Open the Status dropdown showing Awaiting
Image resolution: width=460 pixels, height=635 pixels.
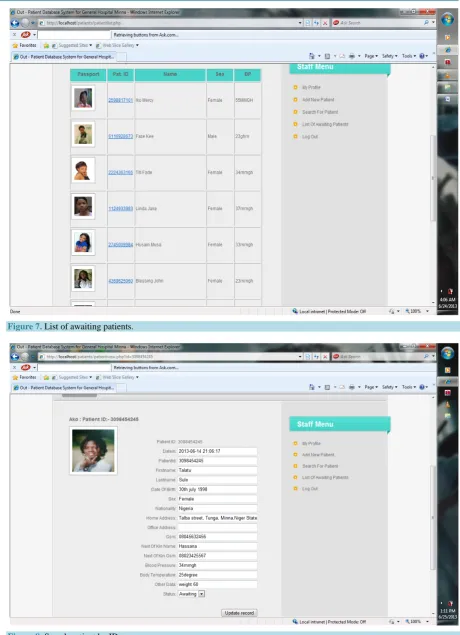pos(201,594)
